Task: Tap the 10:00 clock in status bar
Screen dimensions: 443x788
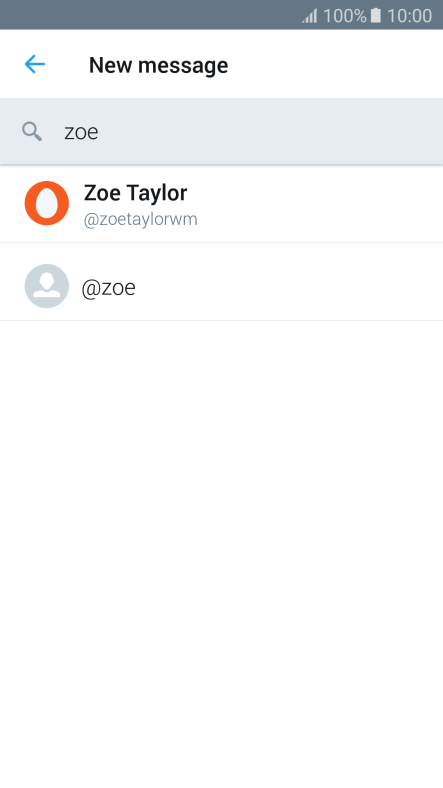Action: pos(409,16)
